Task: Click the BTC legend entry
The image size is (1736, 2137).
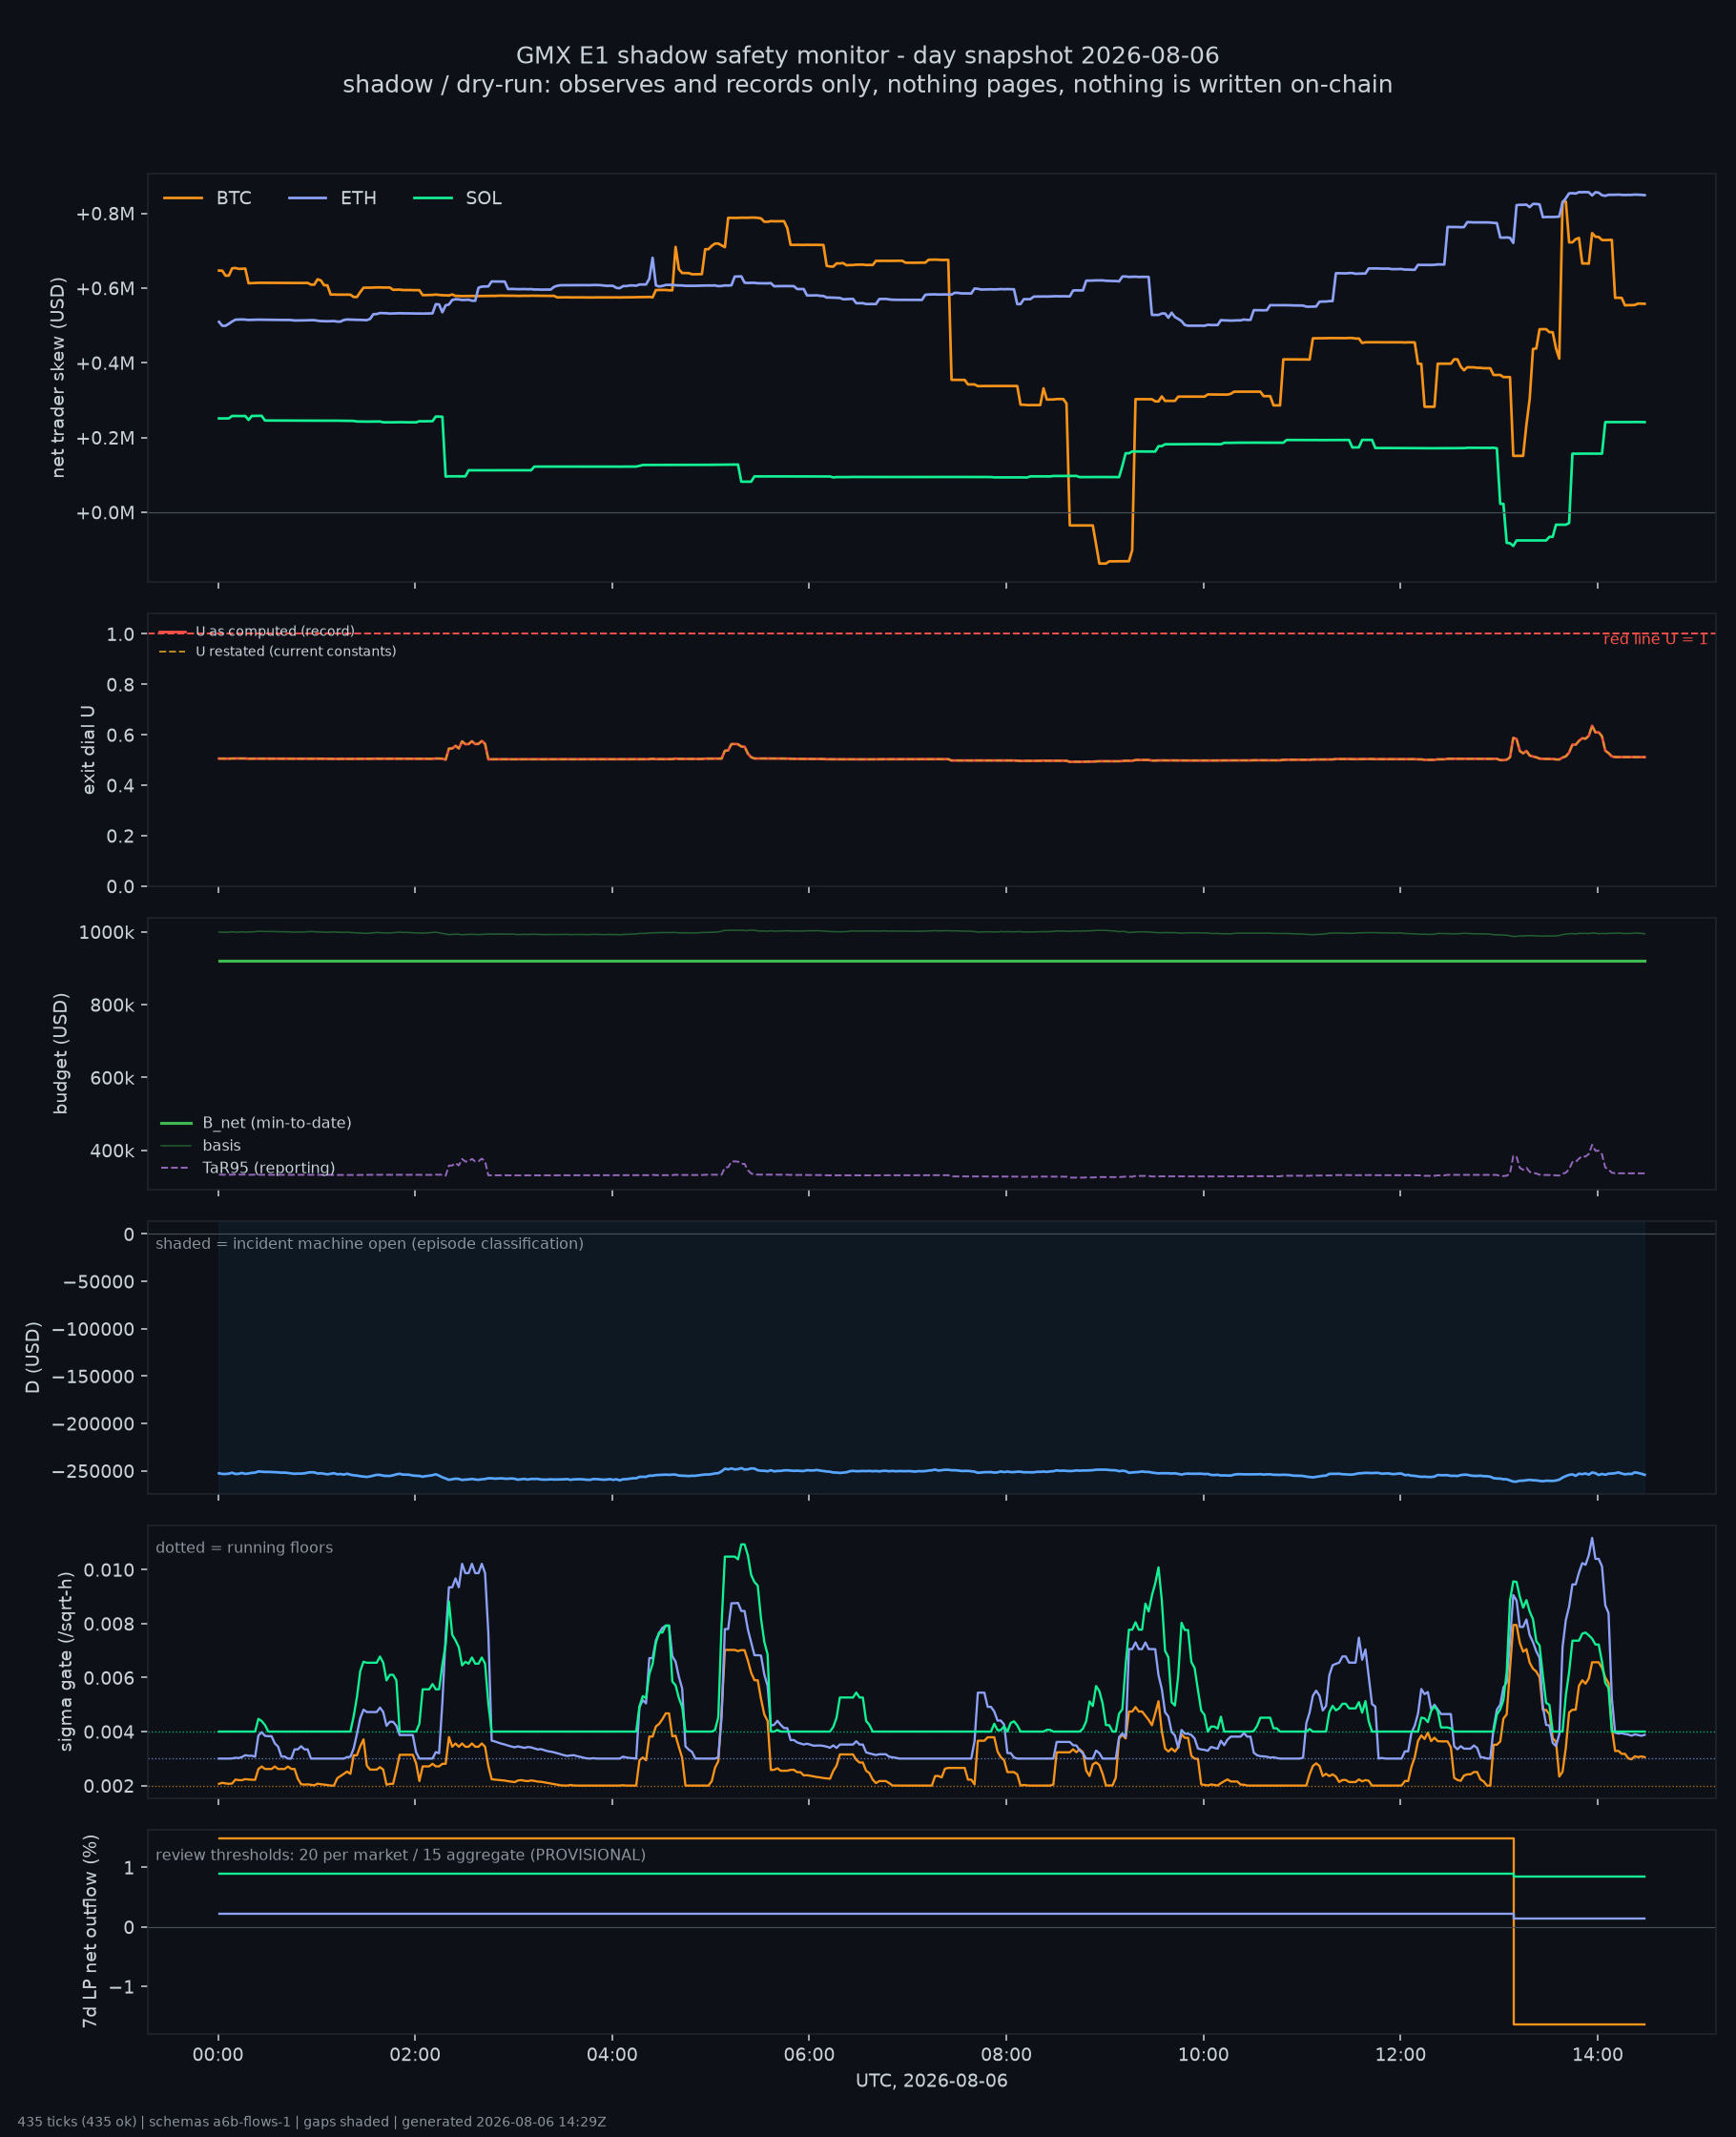Action: point(207,198)
